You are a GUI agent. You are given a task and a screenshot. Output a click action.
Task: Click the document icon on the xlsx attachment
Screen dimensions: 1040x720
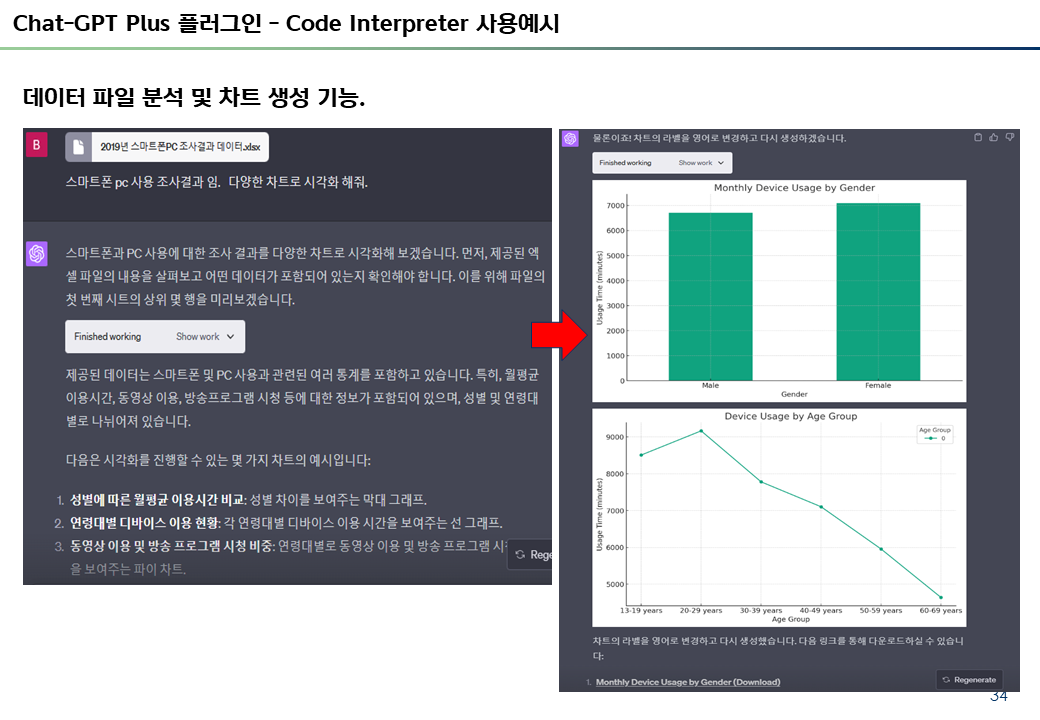78,147
